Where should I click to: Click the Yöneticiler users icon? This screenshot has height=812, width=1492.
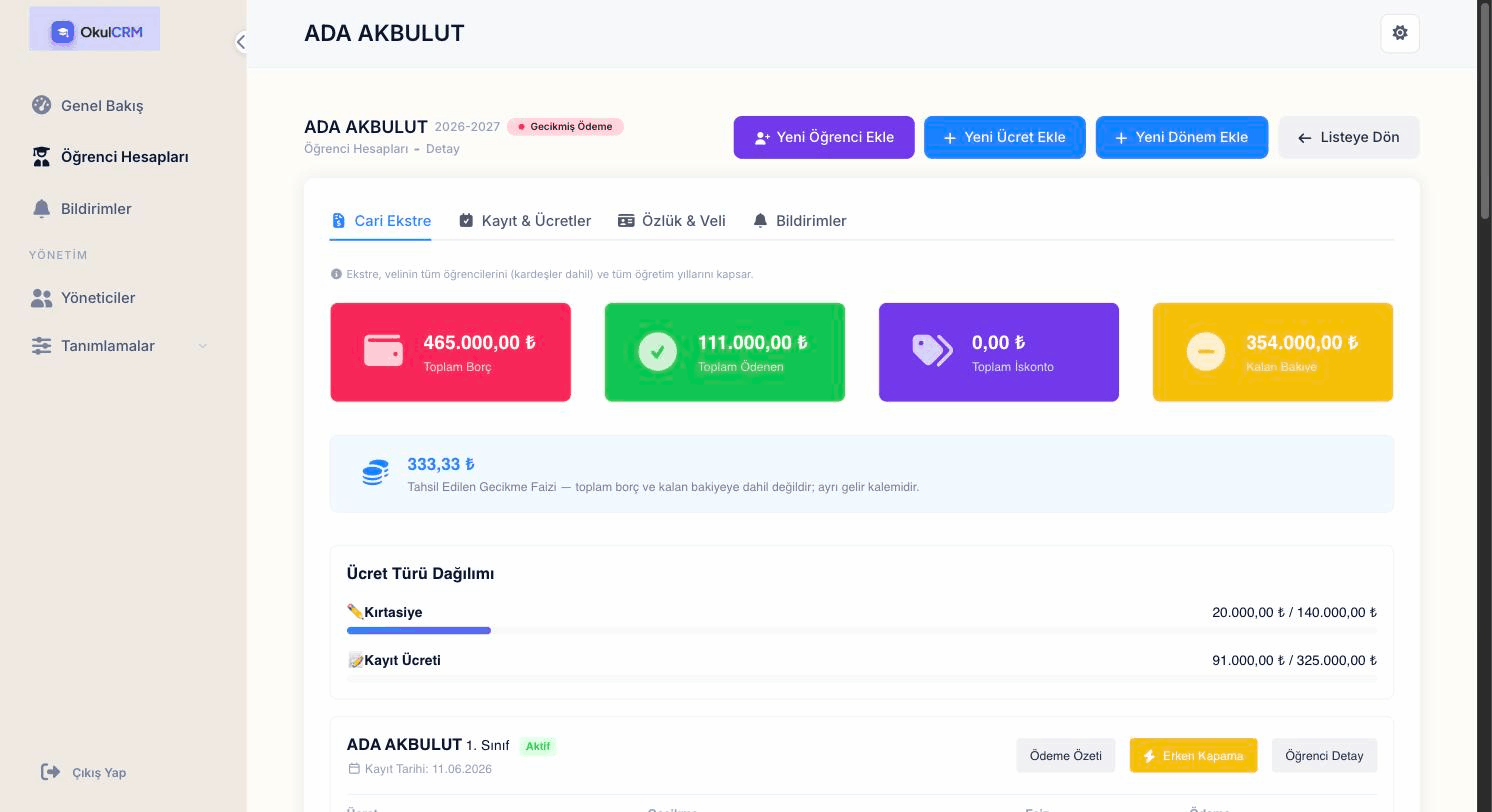click(41, 297)
